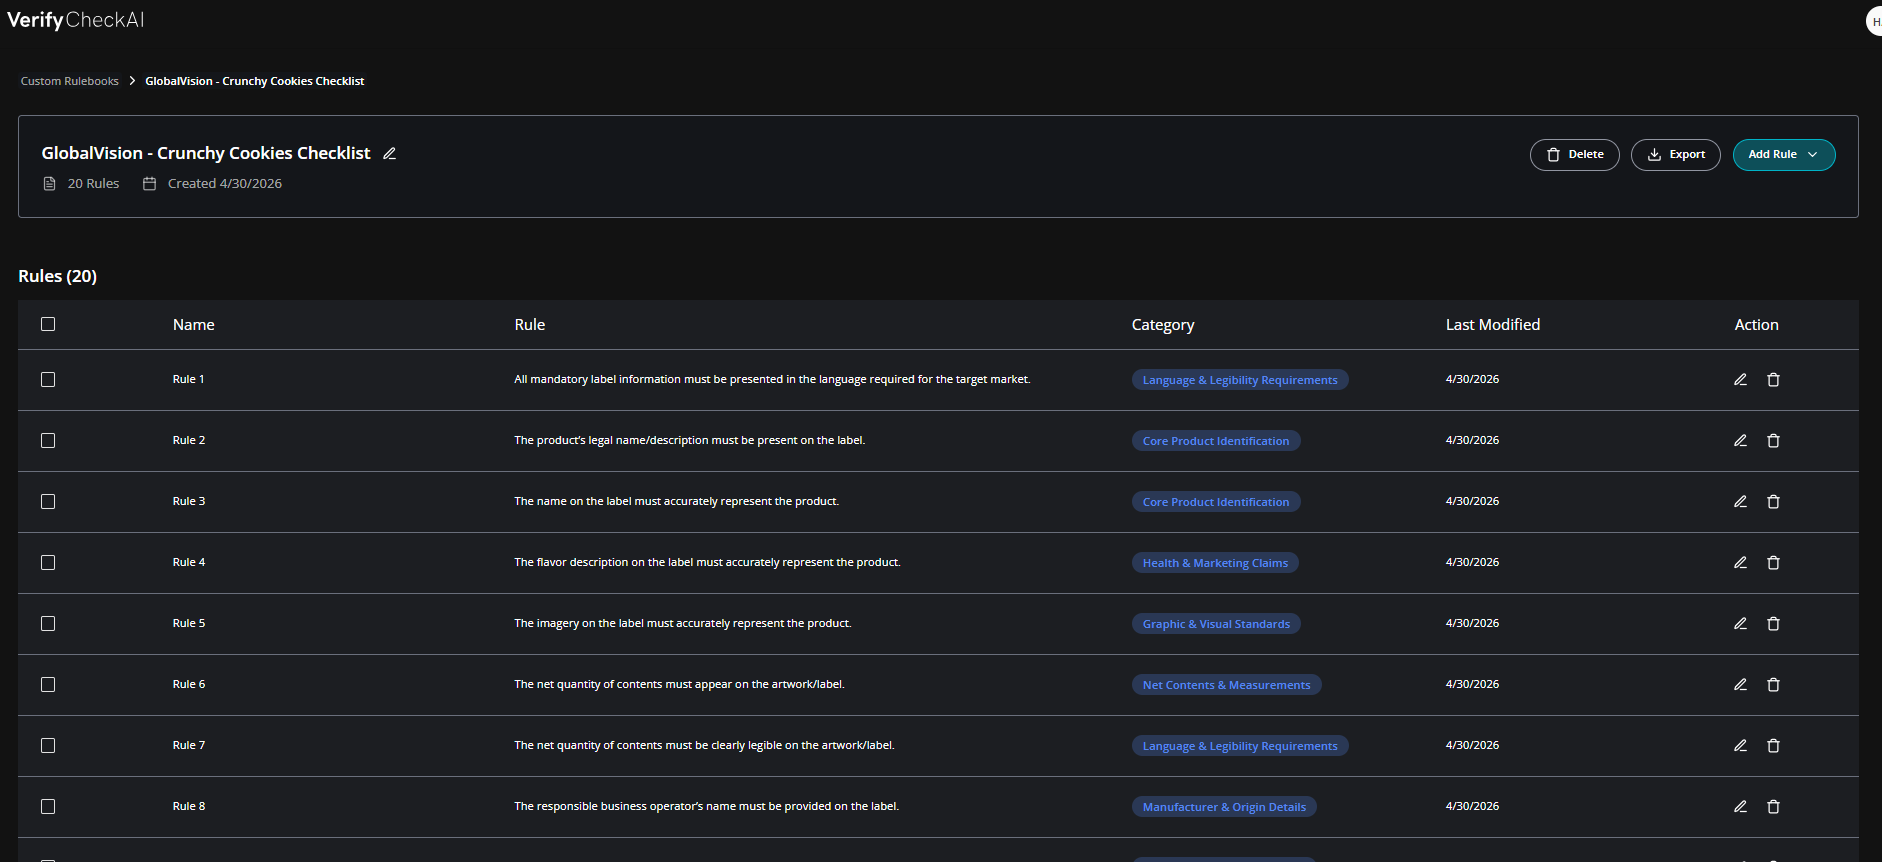Delete Rule 1 using its trash icon
Screen dimensions: 1882x862
pos(1773,380)
